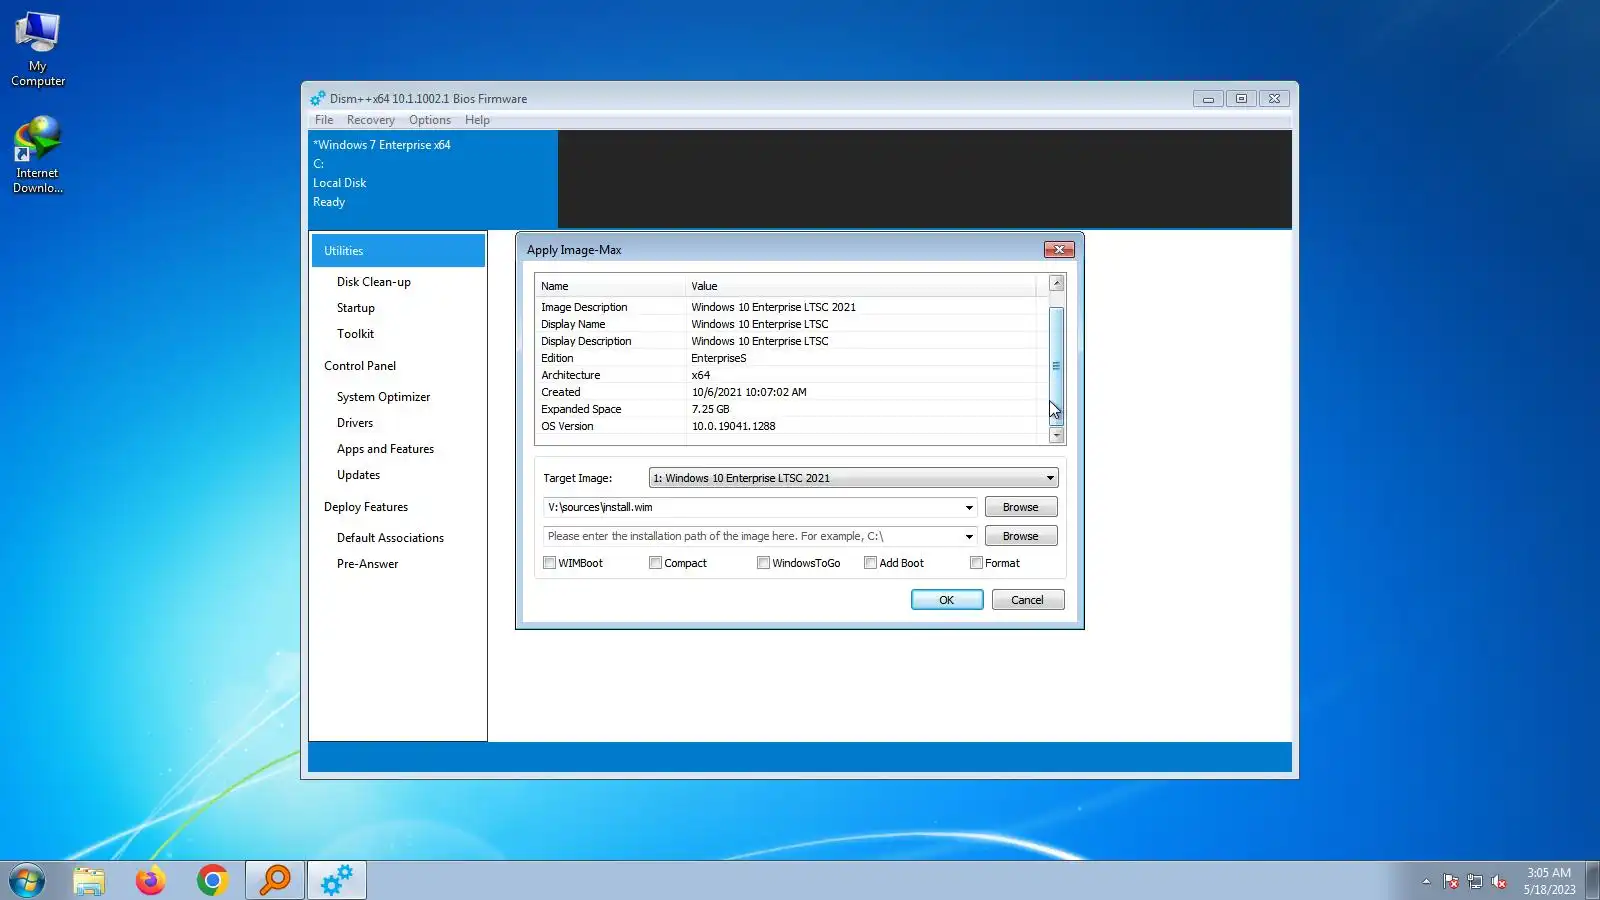Click the installation path input field

[x=752, y=536]
